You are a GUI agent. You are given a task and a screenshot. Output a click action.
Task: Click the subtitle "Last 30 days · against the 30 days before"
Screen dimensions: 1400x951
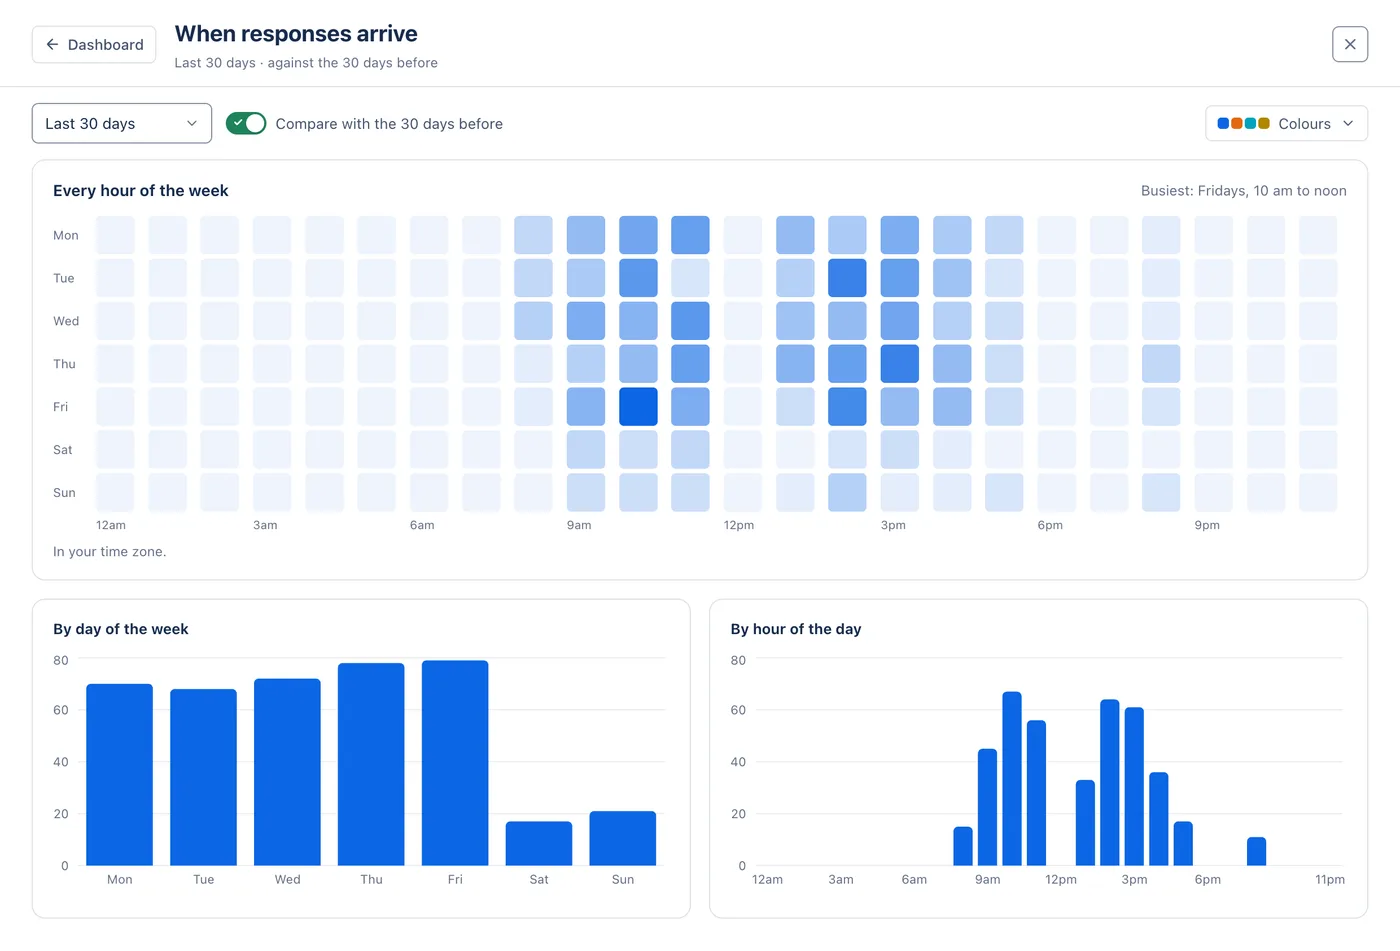pos(306,63)
